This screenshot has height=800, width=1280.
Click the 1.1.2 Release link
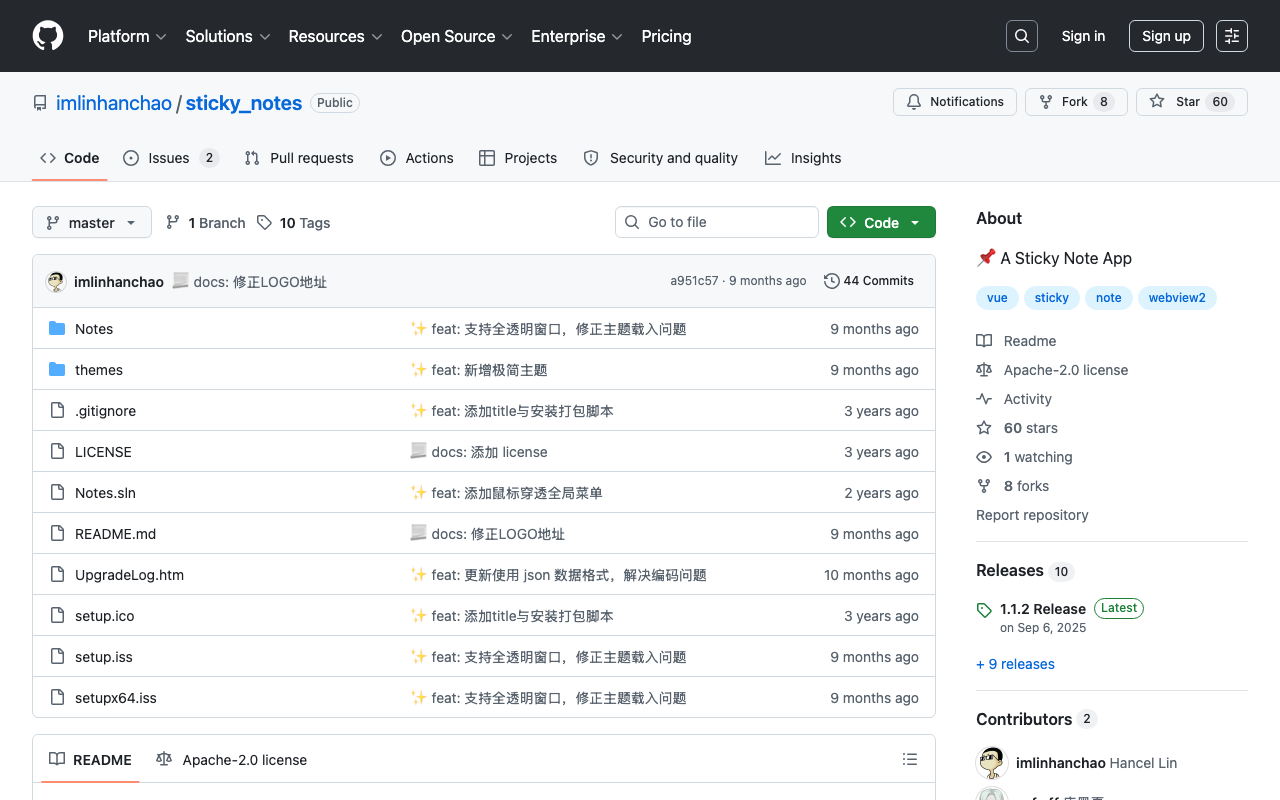coord(1043,609)
